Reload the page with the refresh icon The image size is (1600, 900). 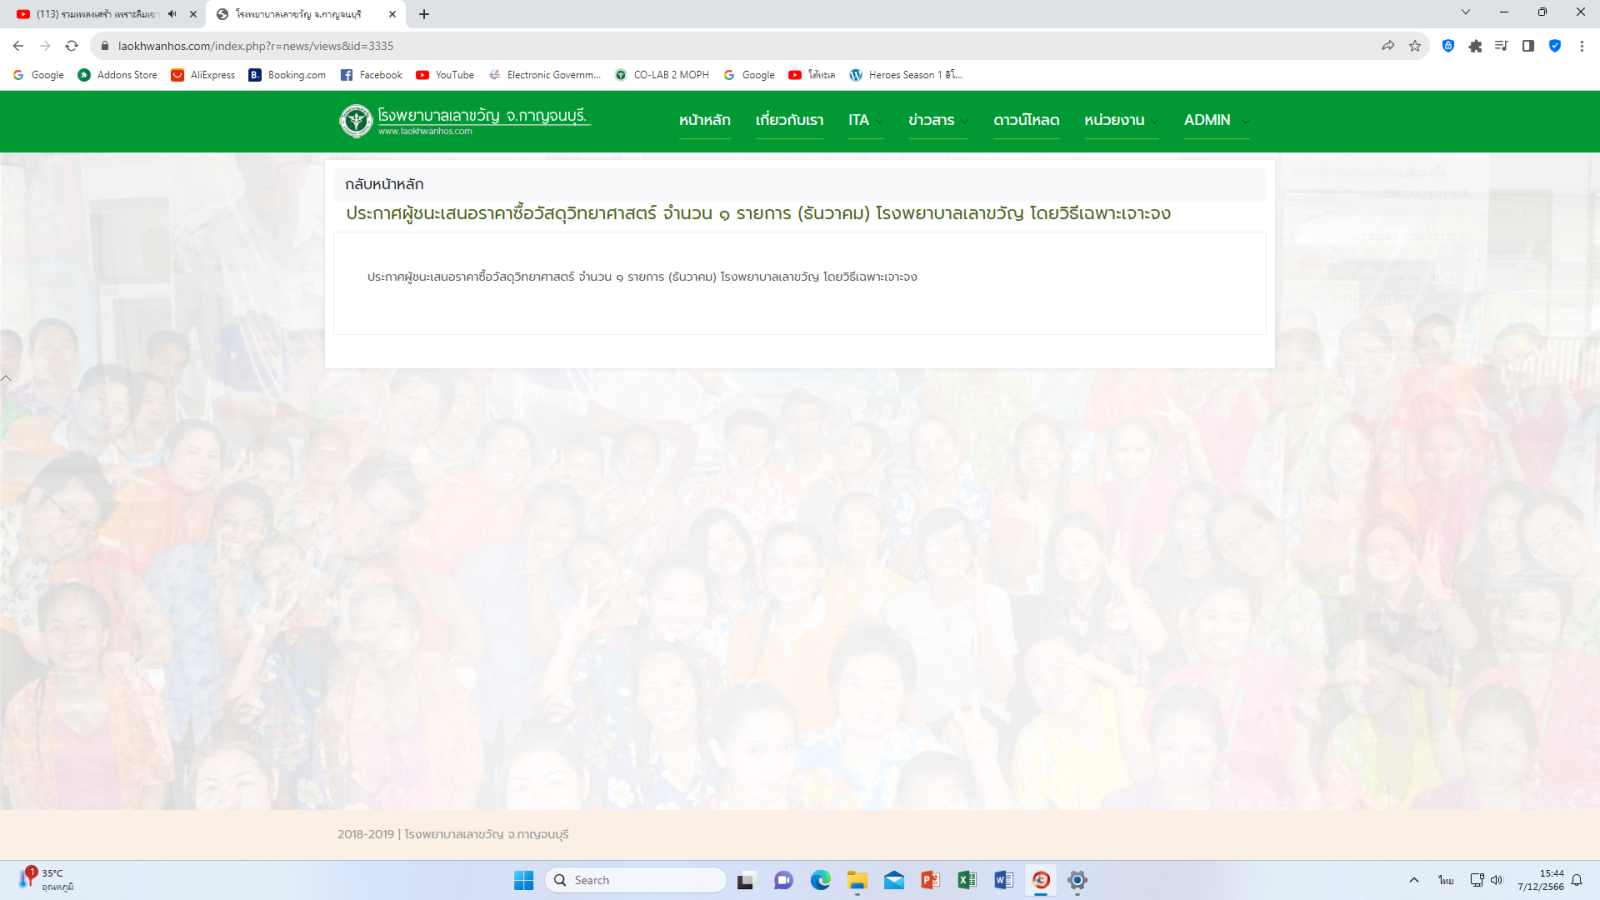pos(72,46)
